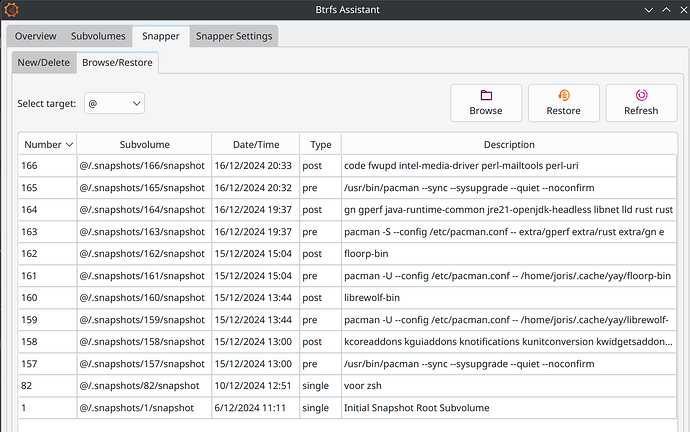690x432 pixels.
Task: Click the Subvolume column header
Action: click(x=144, y=144)
